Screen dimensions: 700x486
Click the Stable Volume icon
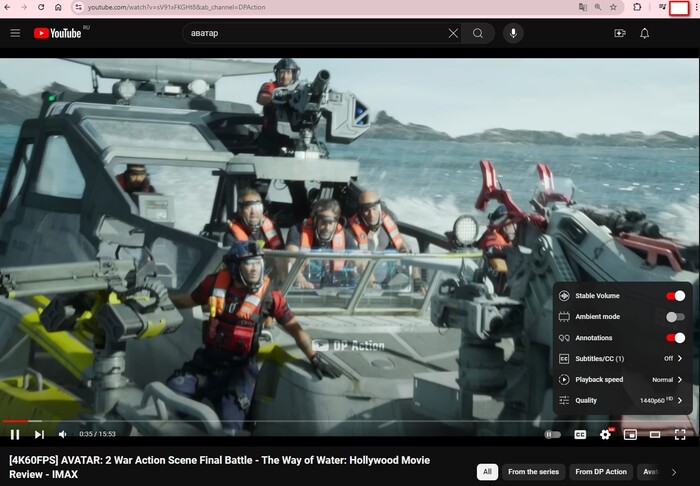[564, 295]
